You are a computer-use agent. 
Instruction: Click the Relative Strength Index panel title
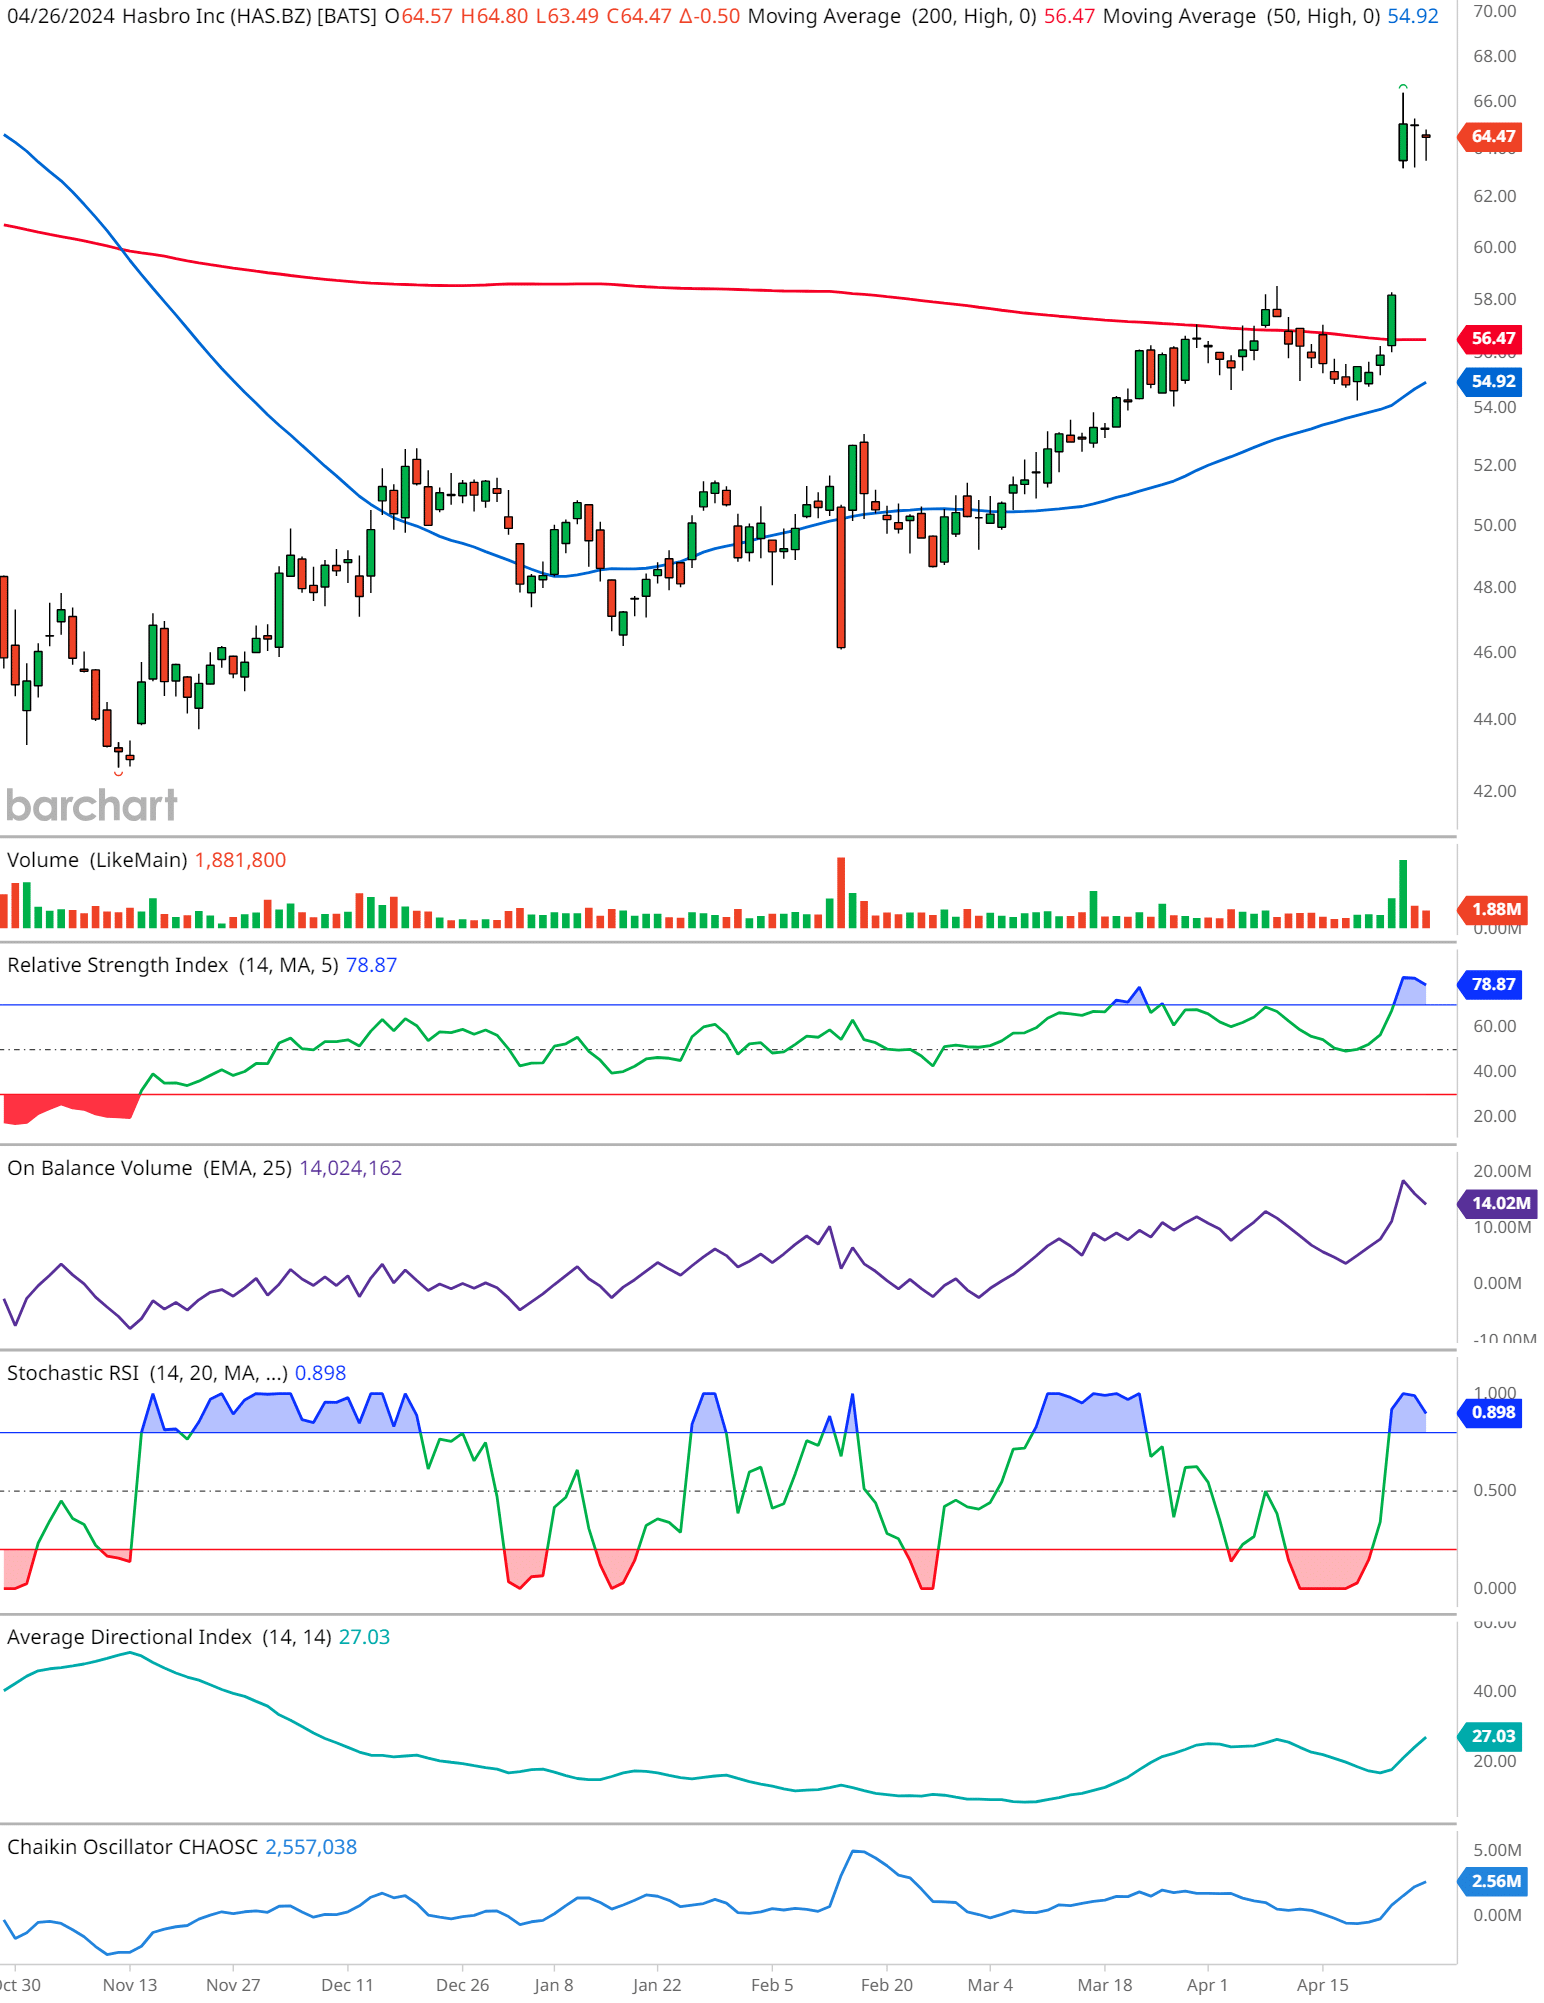click(x=173, y=965)
